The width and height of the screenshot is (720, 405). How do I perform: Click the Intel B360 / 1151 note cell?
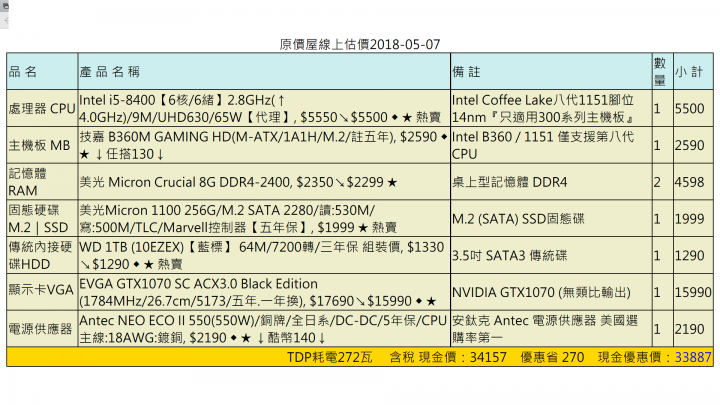[x=551, y=145]
